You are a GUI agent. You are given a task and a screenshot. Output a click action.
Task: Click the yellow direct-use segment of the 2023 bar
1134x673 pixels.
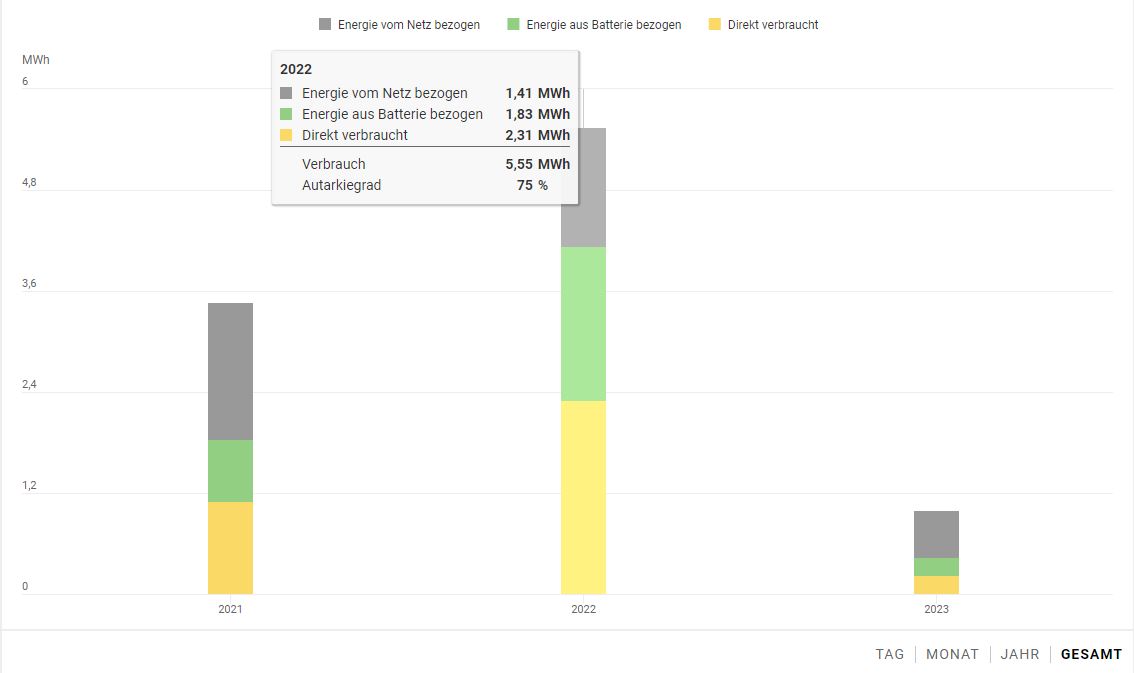pos(936,585)
